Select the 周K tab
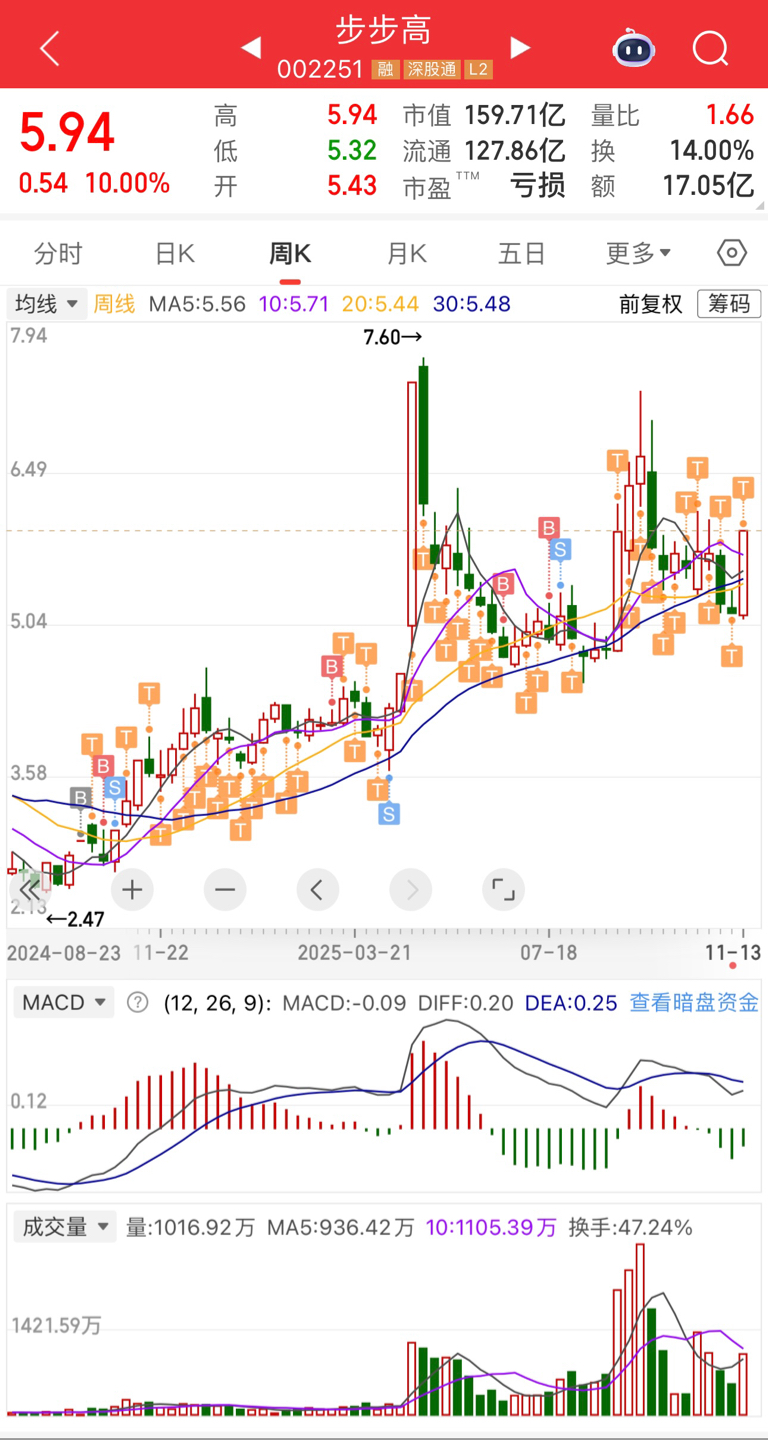The width and height of the screenshot is (768, 1440). (290, 254)
